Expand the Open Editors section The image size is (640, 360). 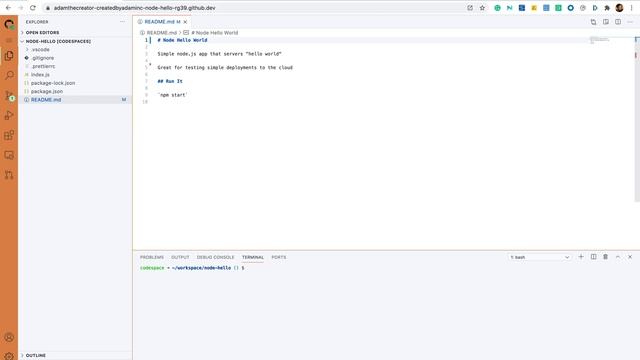[x=42, y=32]
